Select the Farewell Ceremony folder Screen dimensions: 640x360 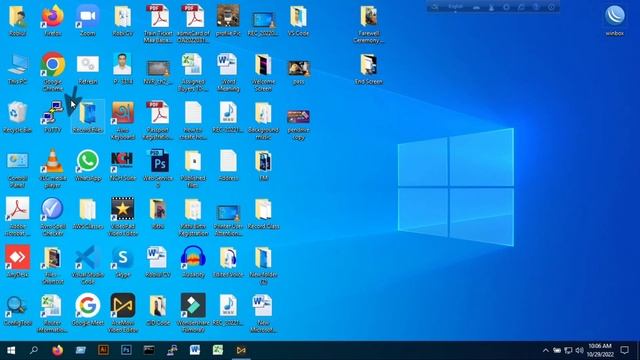369,23
